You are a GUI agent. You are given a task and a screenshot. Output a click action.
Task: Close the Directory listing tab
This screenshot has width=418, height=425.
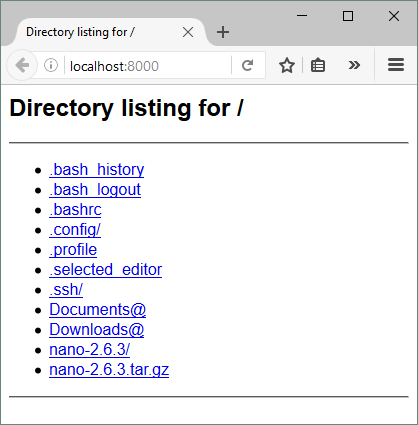tap(188, 32)
